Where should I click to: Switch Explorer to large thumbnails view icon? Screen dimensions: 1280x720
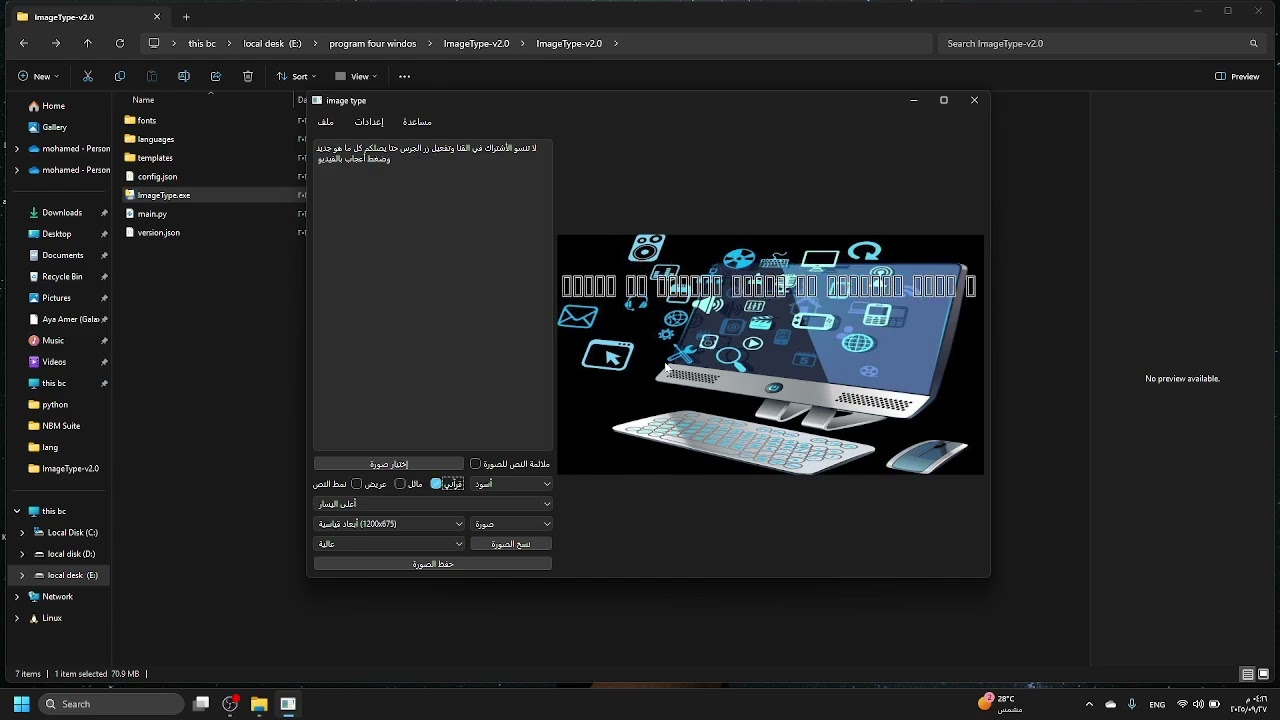pyautogui.click(x=1263, y=674)
